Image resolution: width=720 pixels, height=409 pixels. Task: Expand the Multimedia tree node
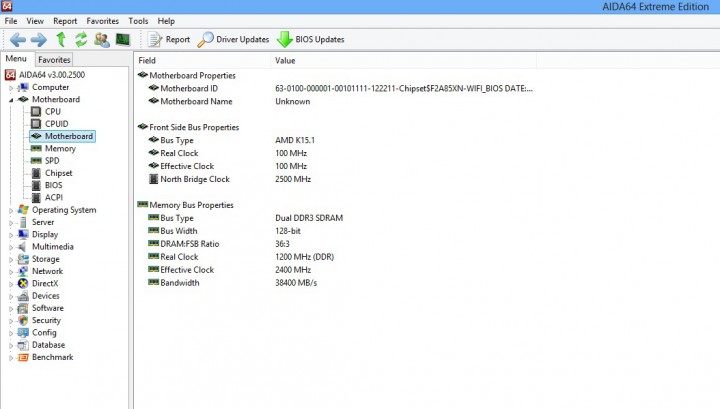(x=11, y=247)
